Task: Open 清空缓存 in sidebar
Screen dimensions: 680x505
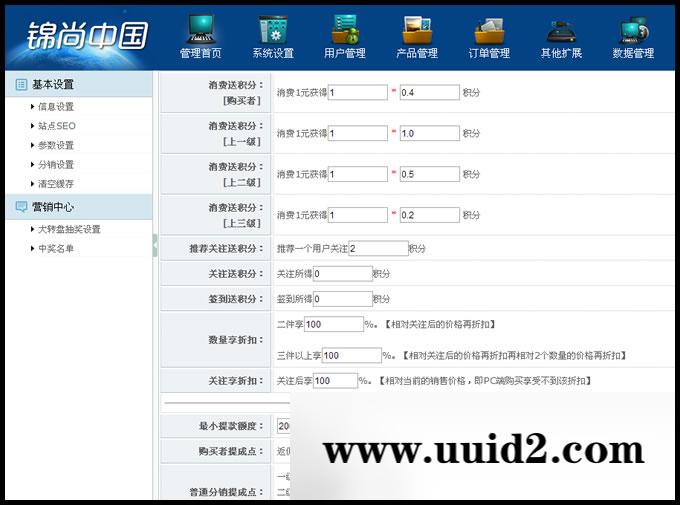Action: pyautogui.click(x=56, y=184)
